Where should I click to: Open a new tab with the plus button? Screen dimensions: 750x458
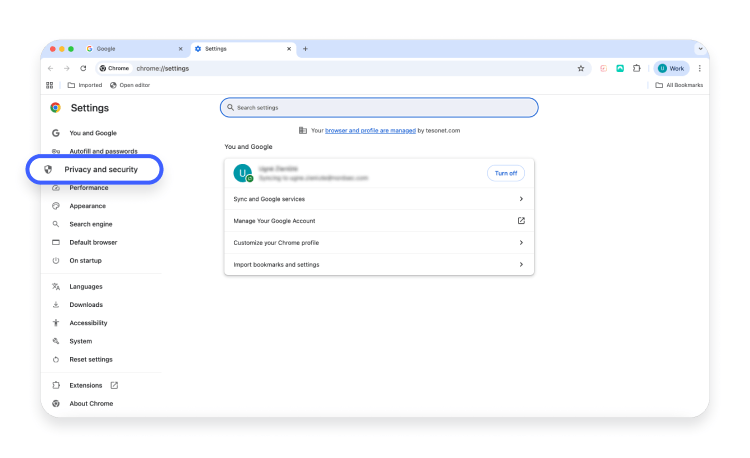click(305, 49)
